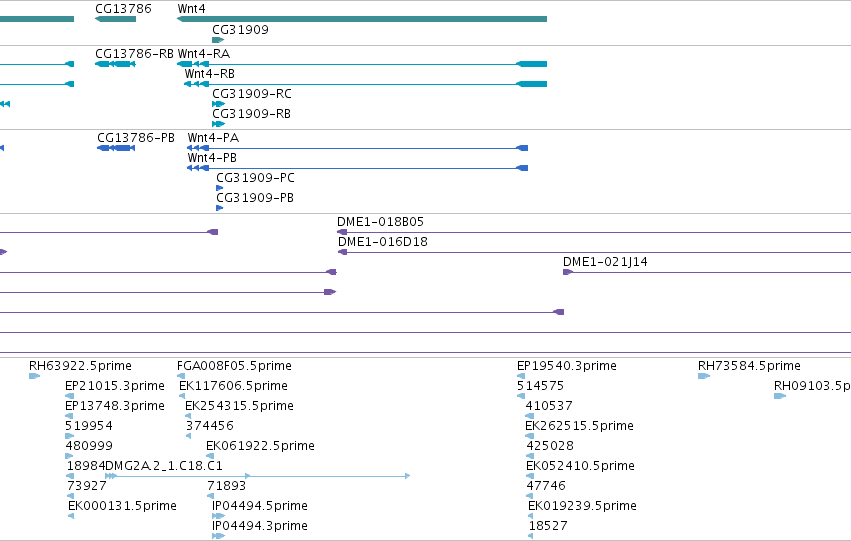
Task: Click the 514575 label
Action: (541, 386)
